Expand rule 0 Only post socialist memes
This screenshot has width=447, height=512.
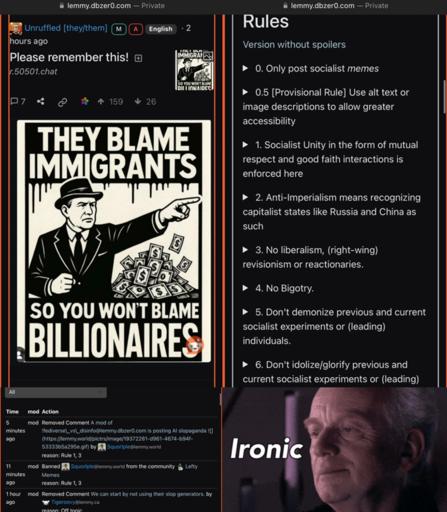click(311, 69)
